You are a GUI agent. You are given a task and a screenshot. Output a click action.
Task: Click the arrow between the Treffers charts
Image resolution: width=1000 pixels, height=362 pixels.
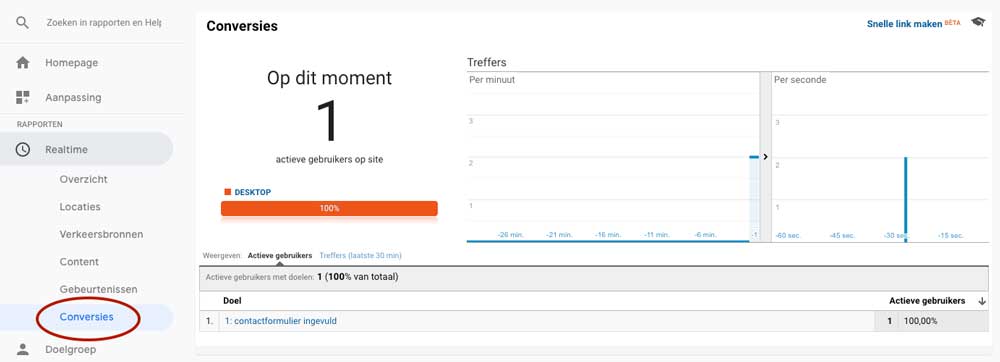point(765,157)
